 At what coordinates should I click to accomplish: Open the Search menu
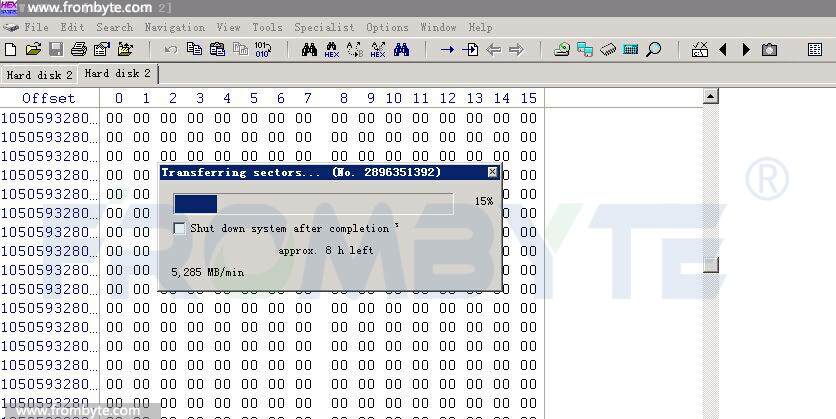pyautogui.click(x=114, y=27)
